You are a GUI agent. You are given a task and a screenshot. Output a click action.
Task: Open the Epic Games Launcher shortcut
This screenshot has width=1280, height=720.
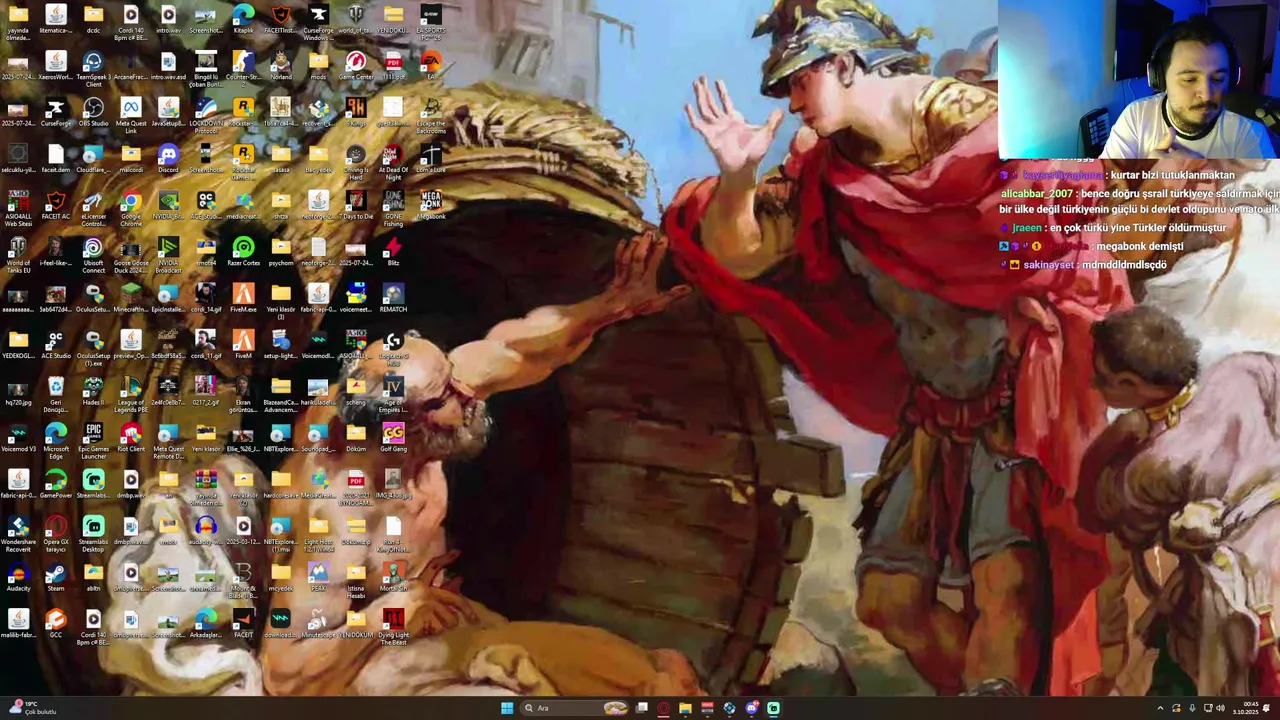[93, 442]
